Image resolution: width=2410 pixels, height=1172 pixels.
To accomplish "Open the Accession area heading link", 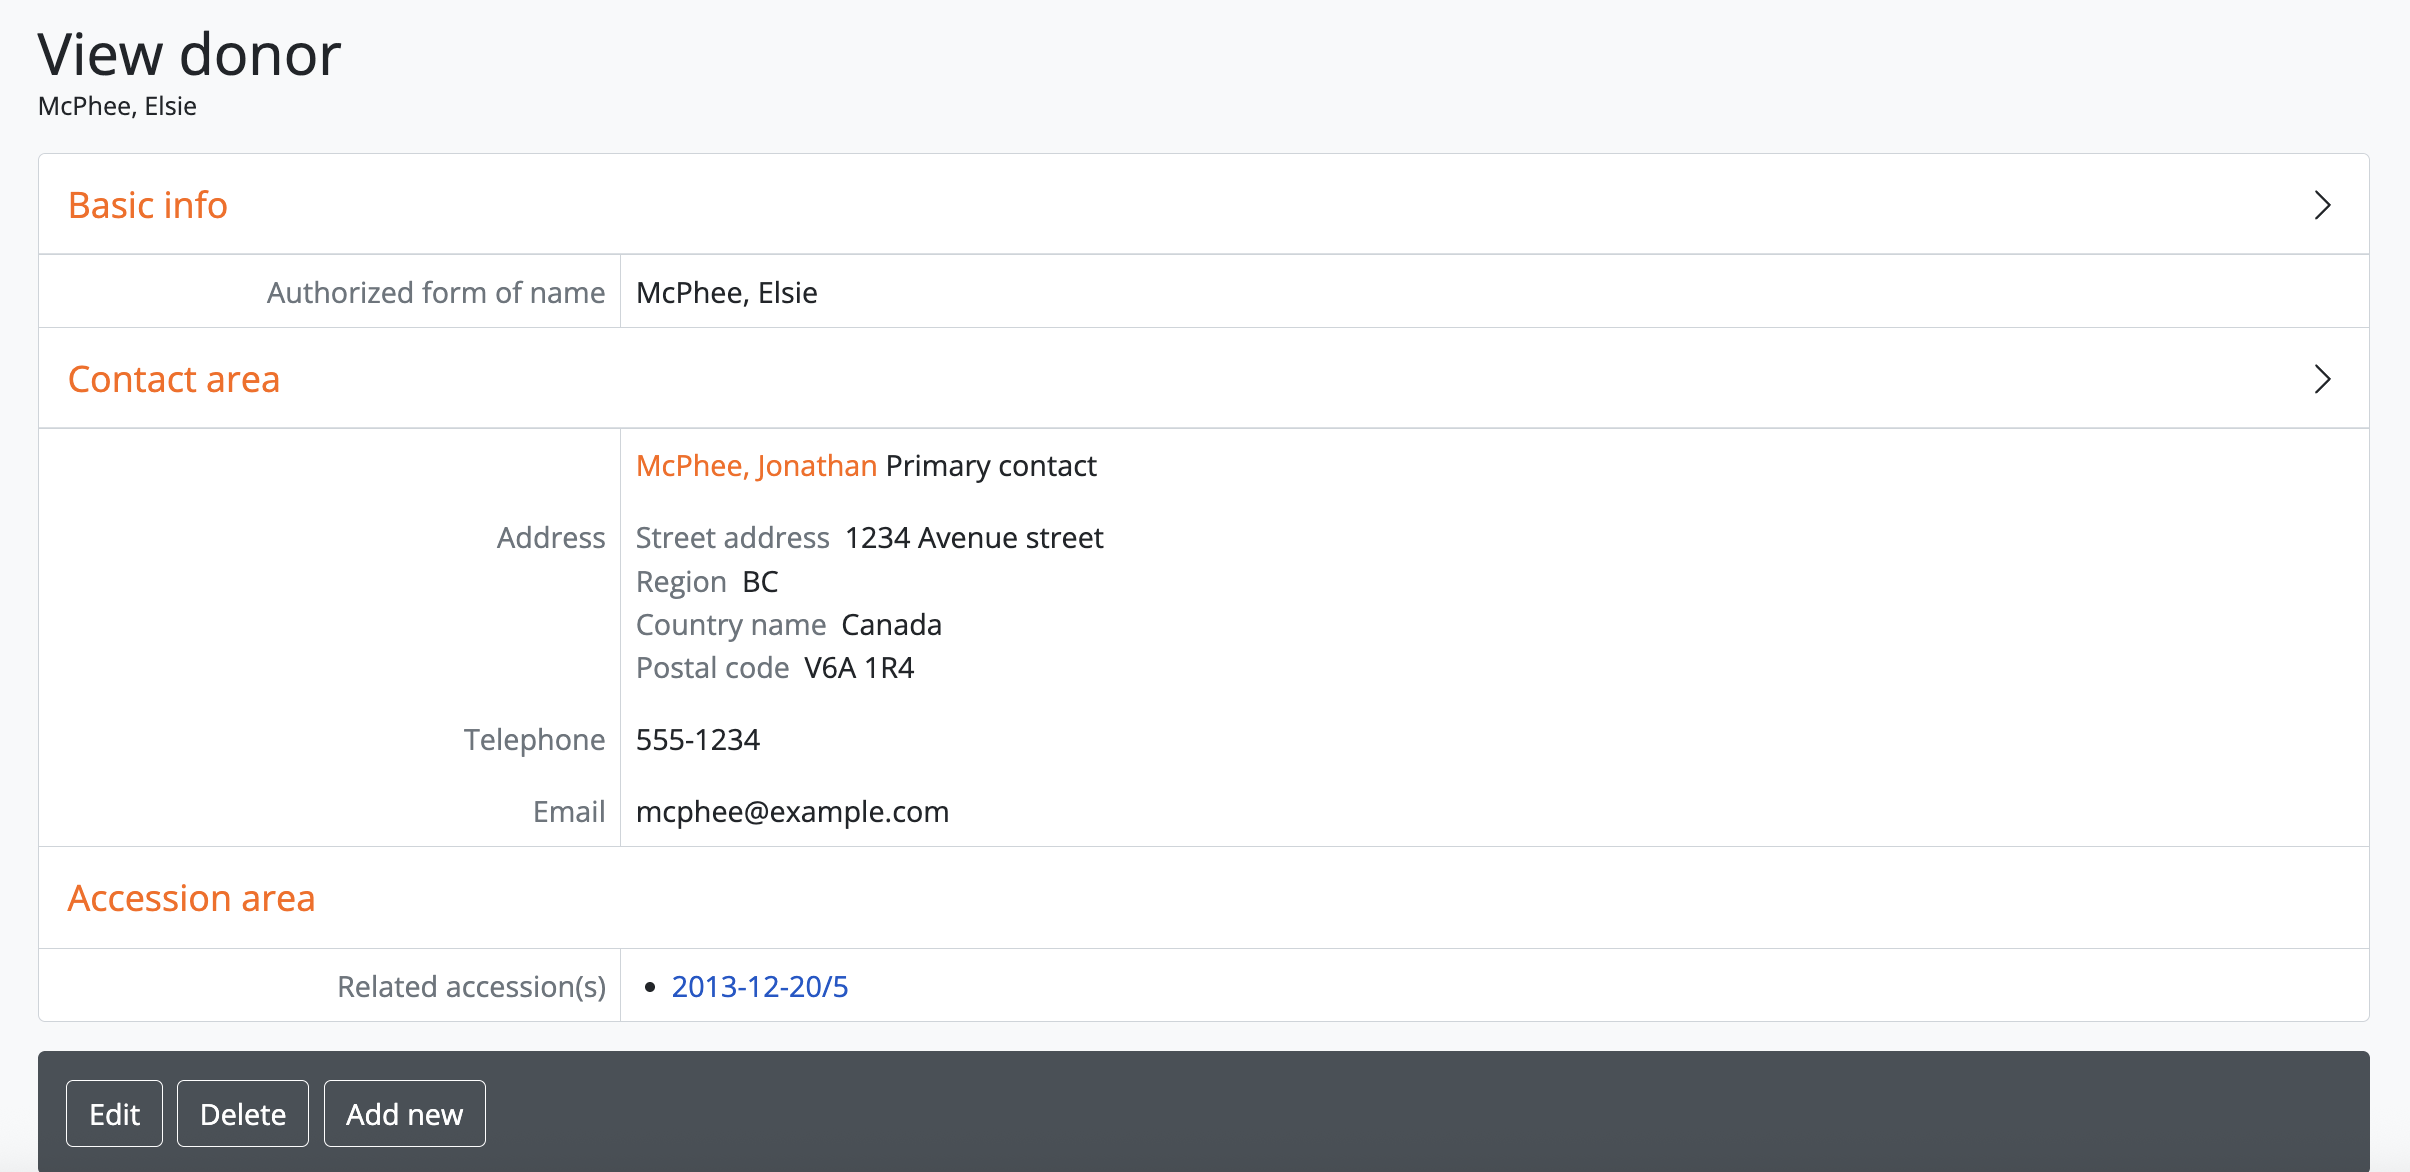I will (x=191, y=898).
